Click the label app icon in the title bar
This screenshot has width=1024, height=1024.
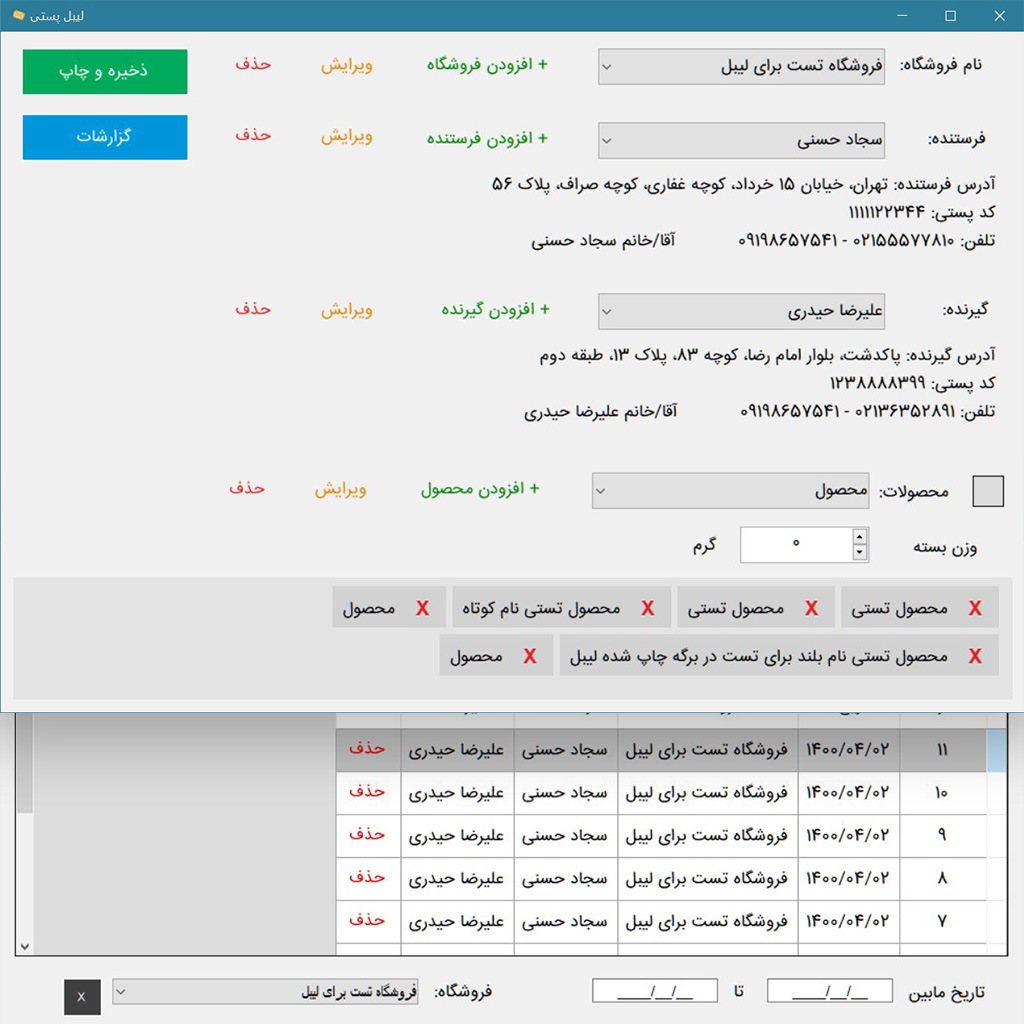(x=18, y=16)
